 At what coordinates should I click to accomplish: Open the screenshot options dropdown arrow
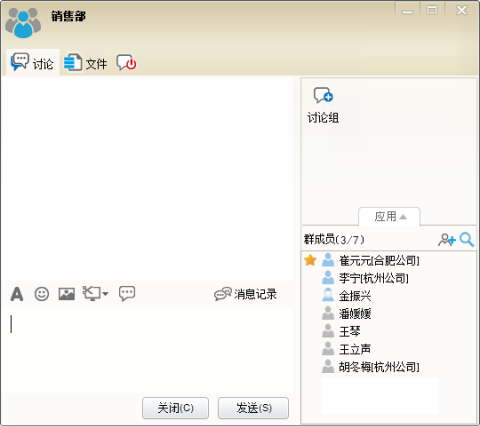(105, 294)
